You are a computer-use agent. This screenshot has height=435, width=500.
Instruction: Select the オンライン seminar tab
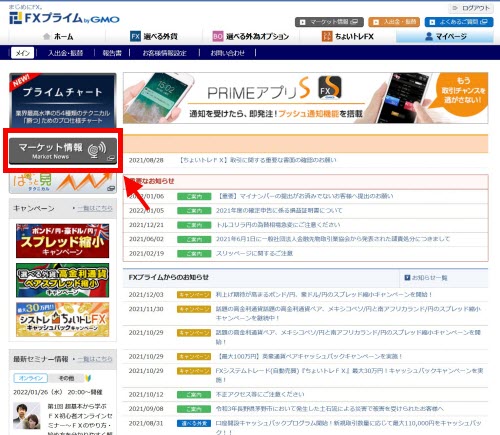(31, 378)
